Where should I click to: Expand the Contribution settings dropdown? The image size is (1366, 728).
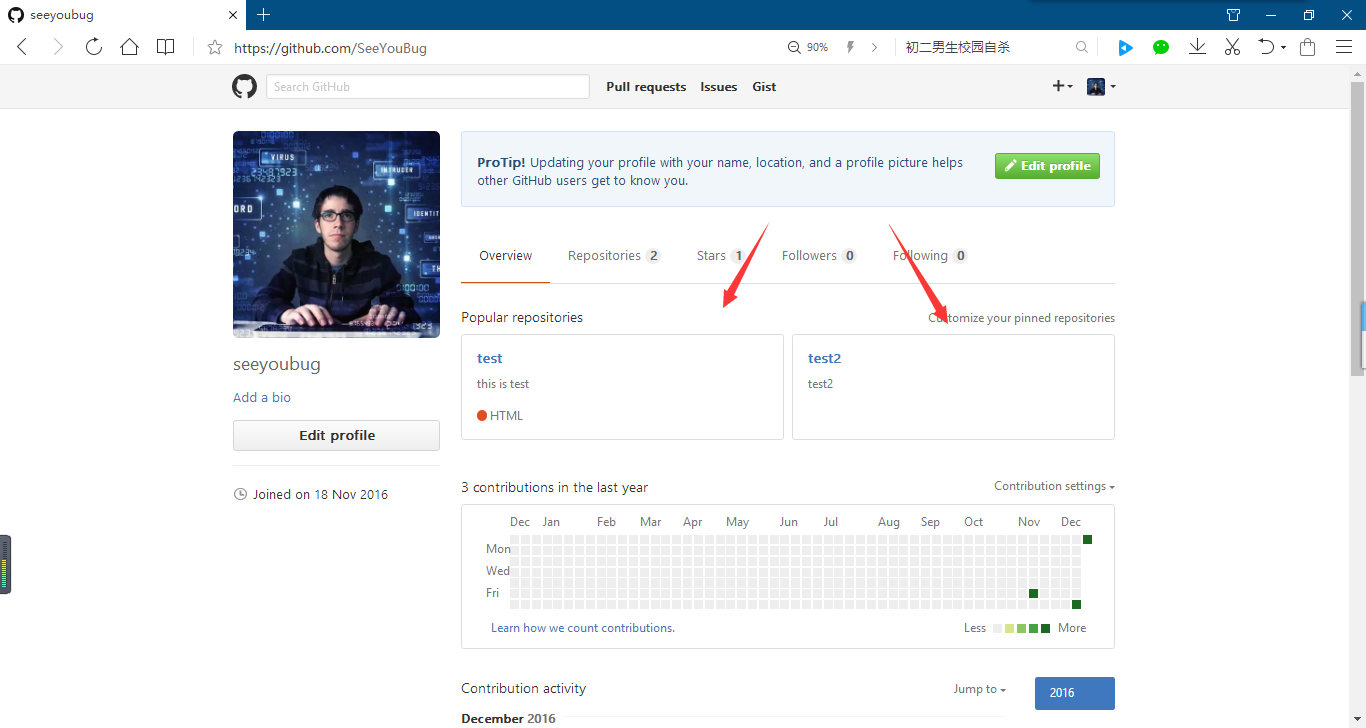[1054, 486]
